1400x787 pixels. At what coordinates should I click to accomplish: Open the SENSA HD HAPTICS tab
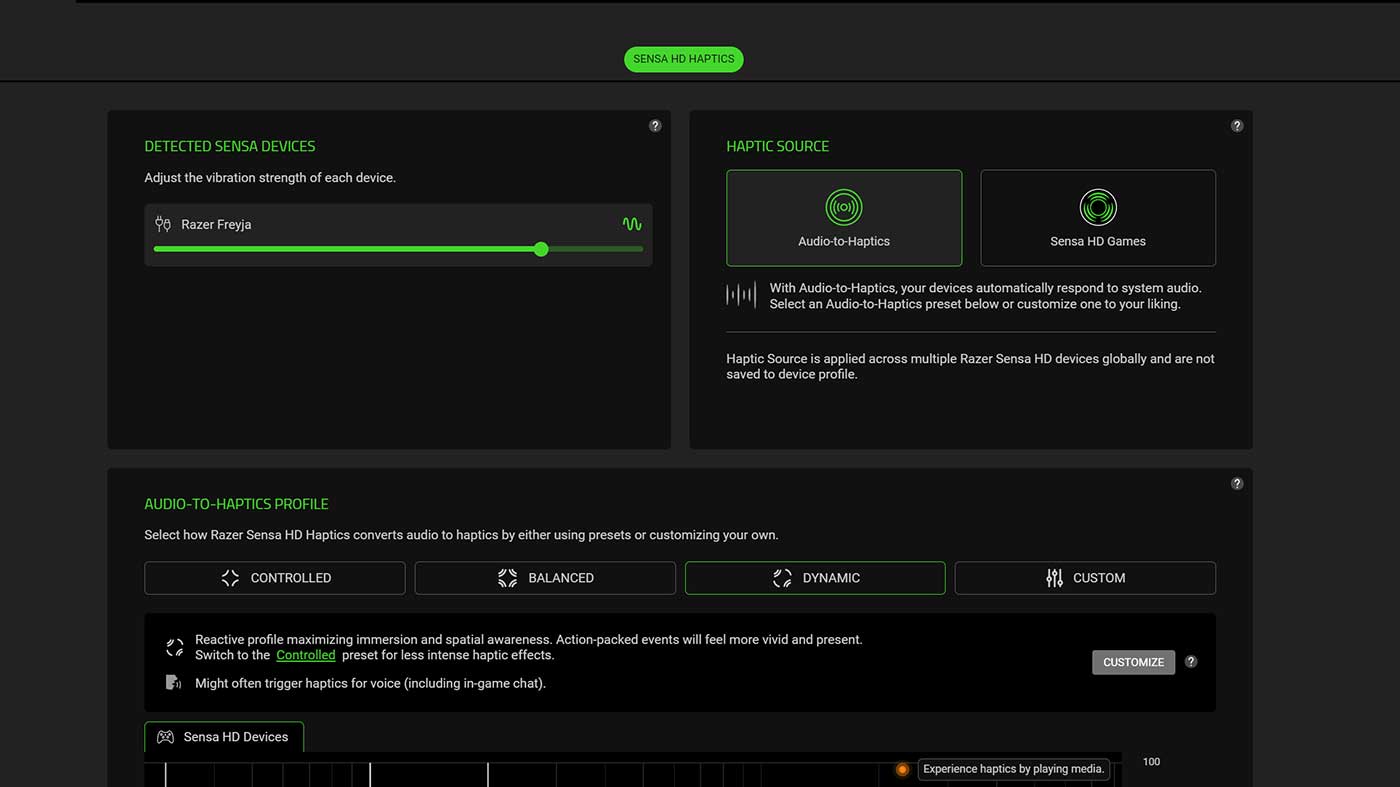click(683, 59)
